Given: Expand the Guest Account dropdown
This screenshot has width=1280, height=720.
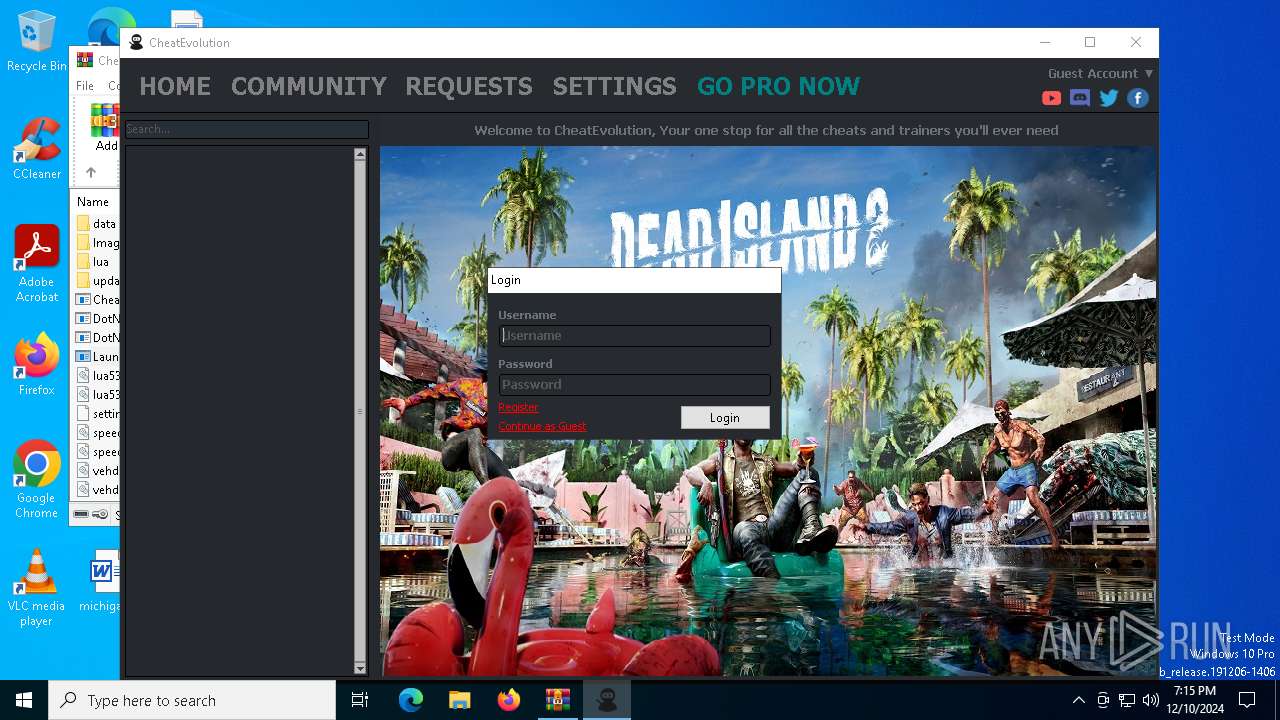Looking at the screenshot, I should point(1100,73).
